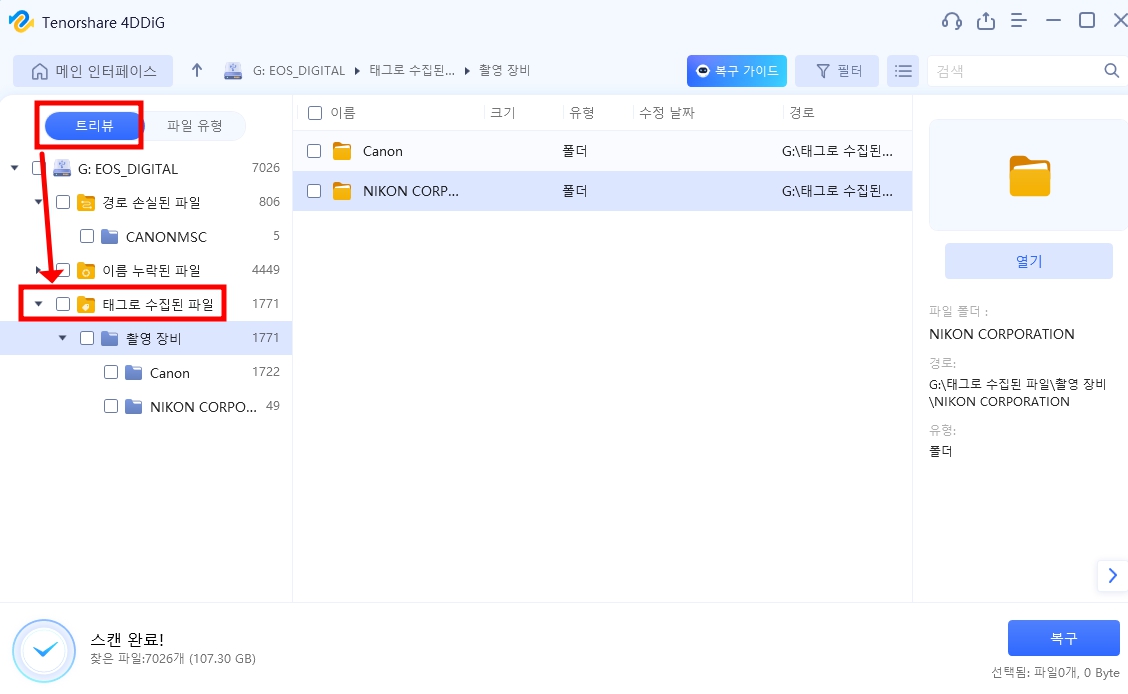Select the NIKON CORP... row in file list

tap(602, 191)
